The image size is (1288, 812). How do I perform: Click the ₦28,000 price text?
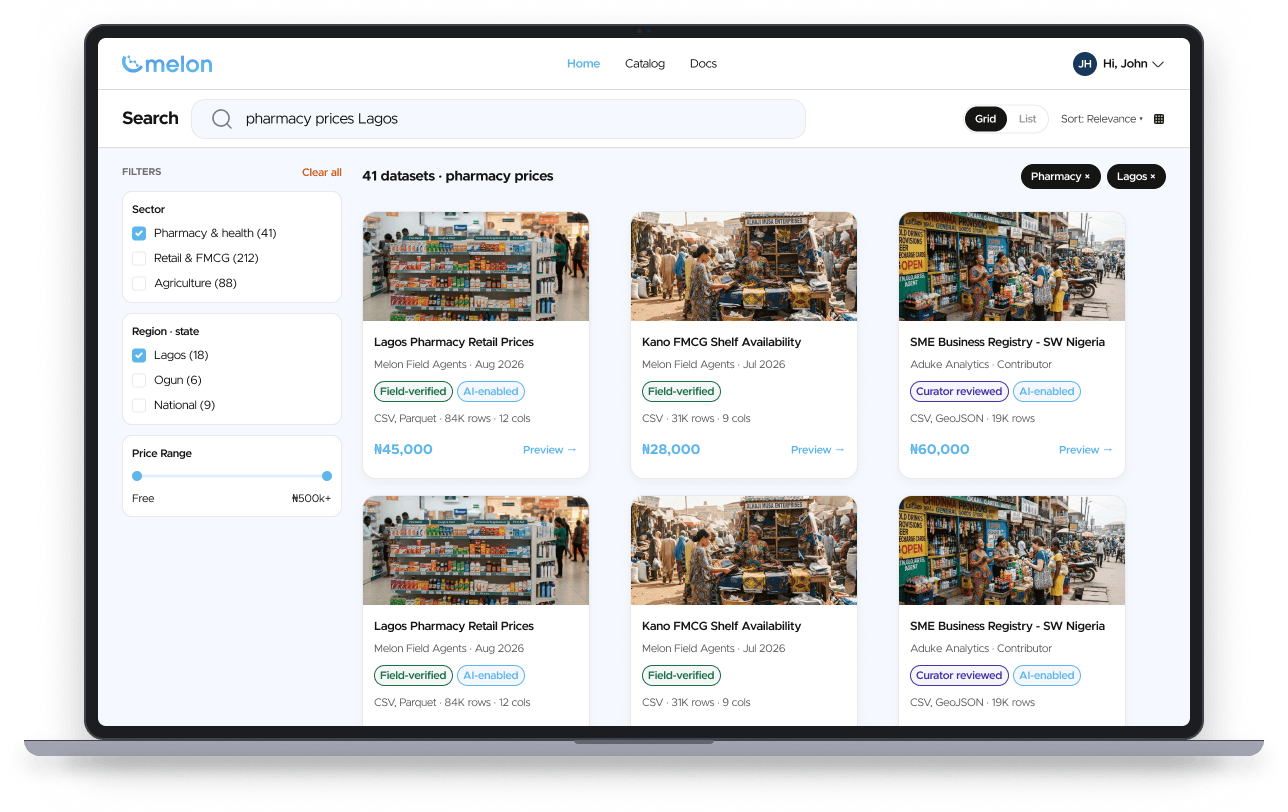(x=671, y=450)
